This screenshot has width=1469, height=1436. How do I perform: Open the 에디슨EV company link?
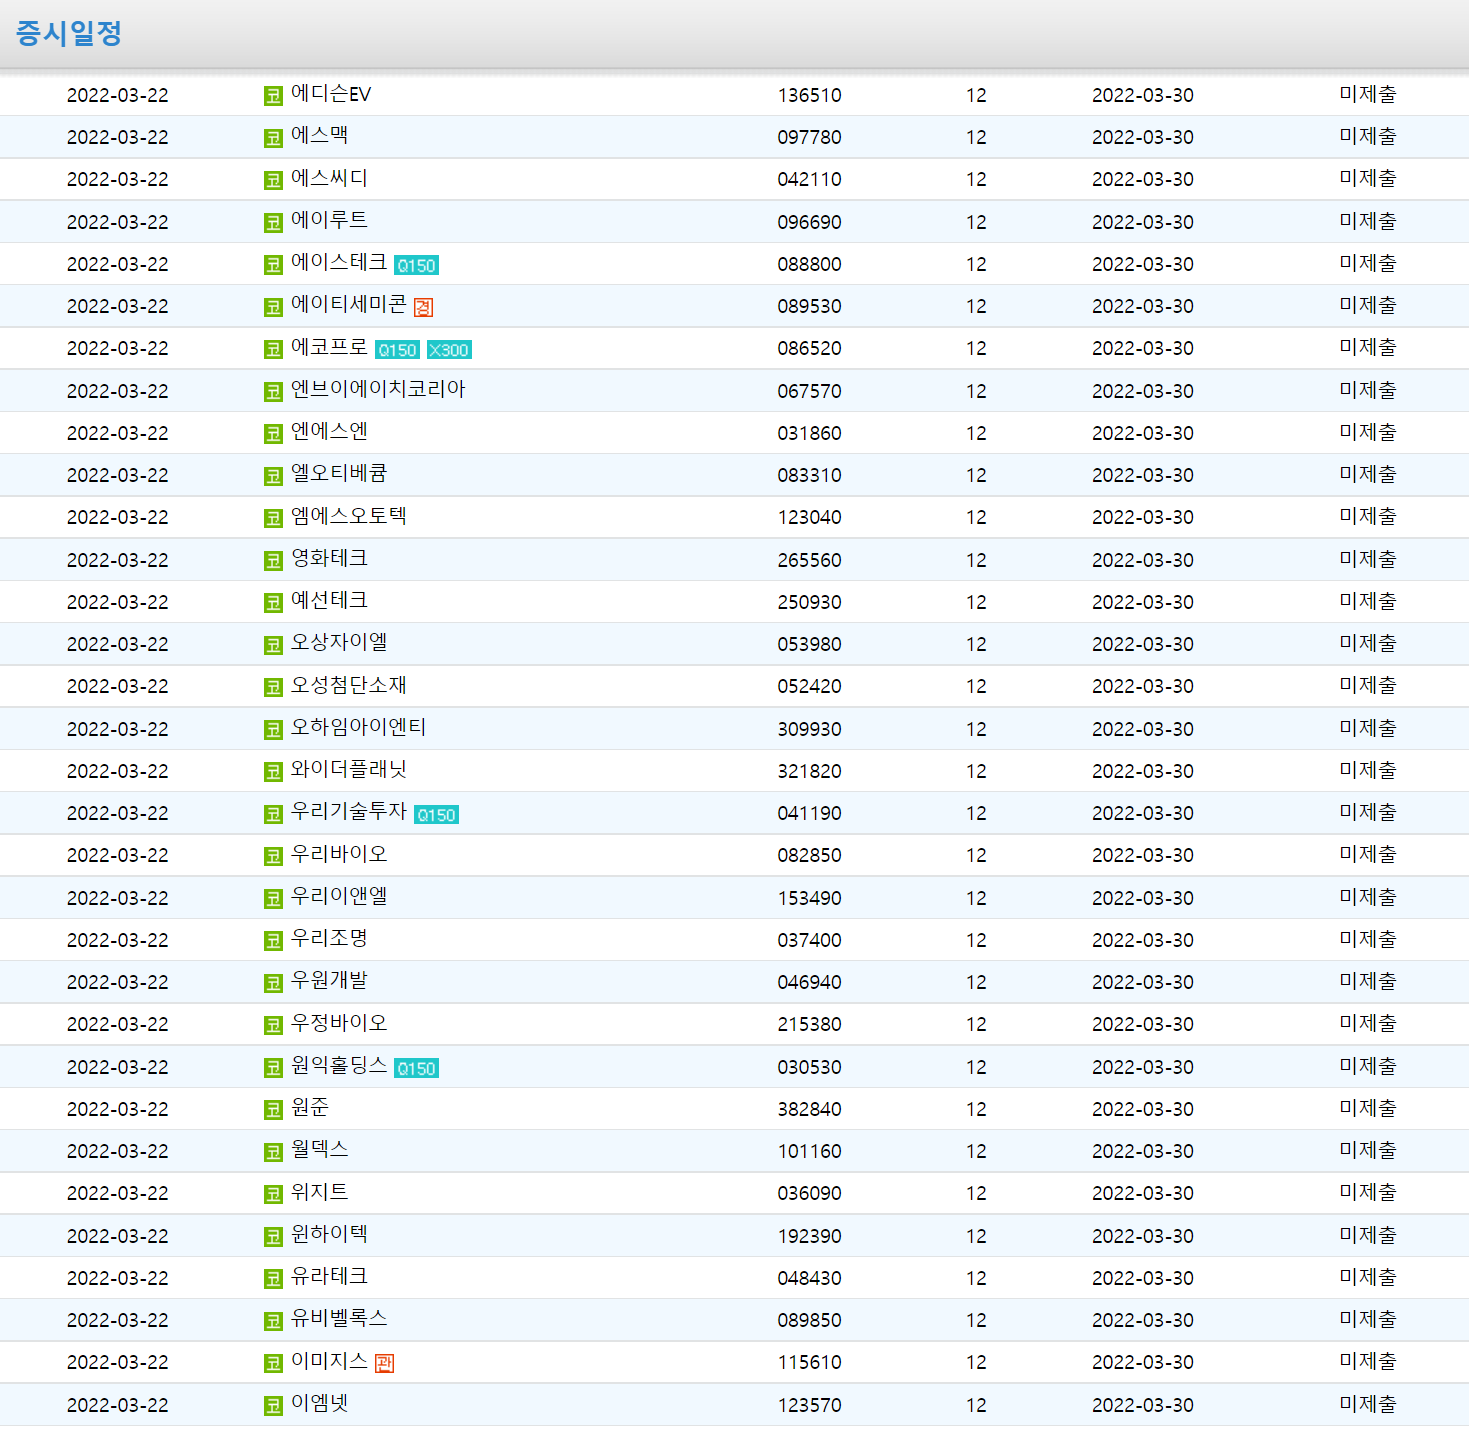click(331, 94)
